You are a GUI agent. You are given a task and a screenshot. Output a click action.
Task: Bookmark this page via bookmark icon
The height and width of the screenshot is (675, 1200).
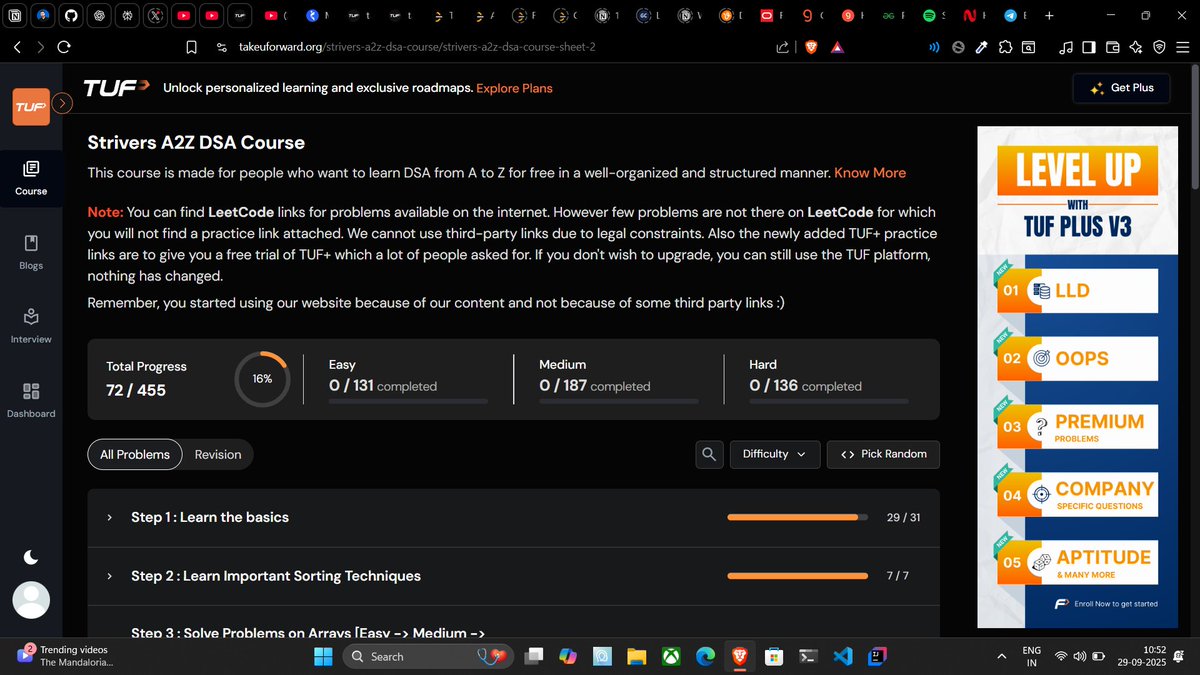pyautogui.click(x=192, y=47)
